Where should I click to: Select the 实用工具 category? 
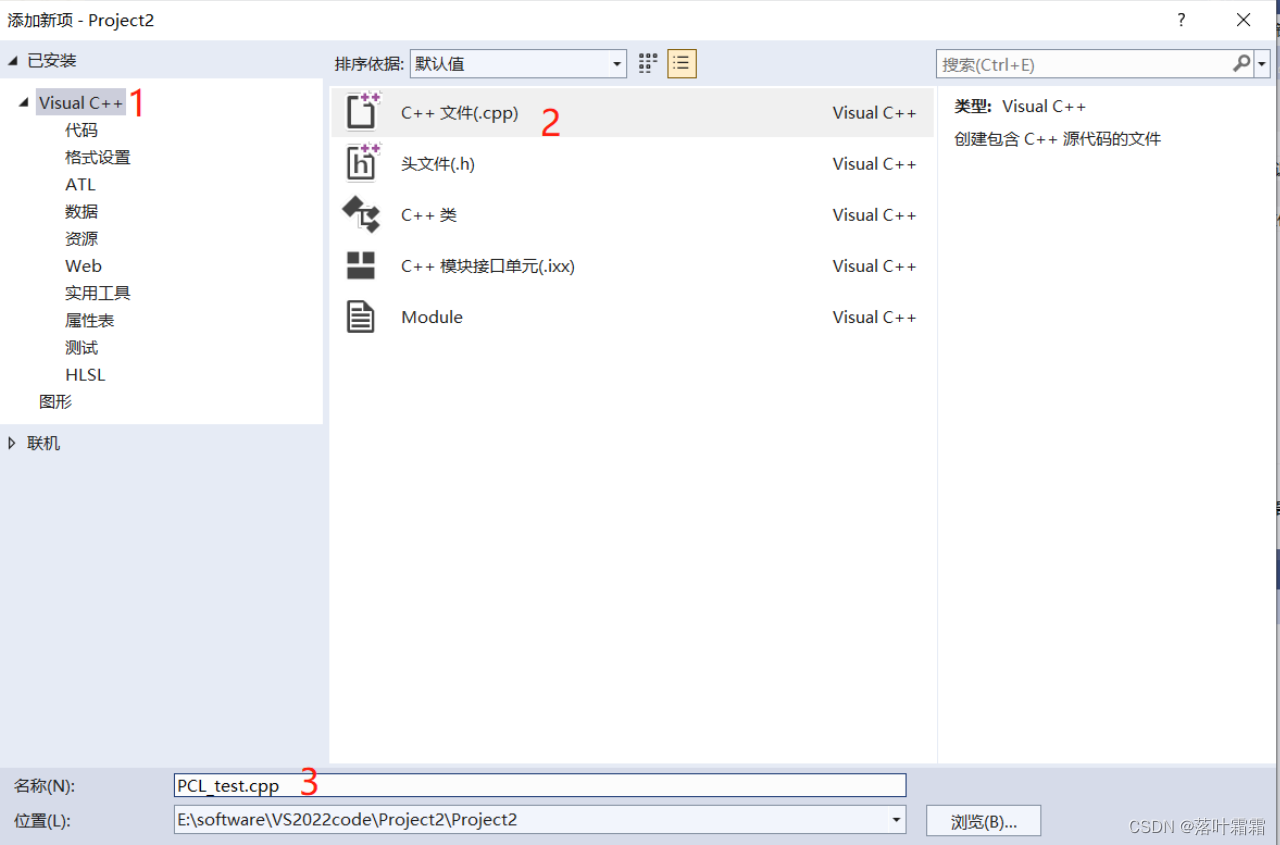pyautogui.click(x=98, y=293)
